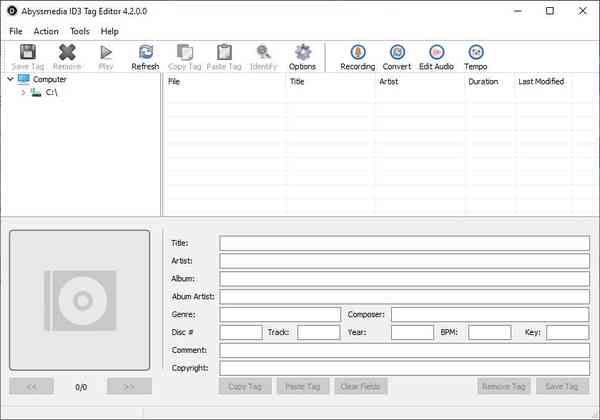Open the Tools menu
This screenshot has height=420, width=600.
tap(80, 31)
